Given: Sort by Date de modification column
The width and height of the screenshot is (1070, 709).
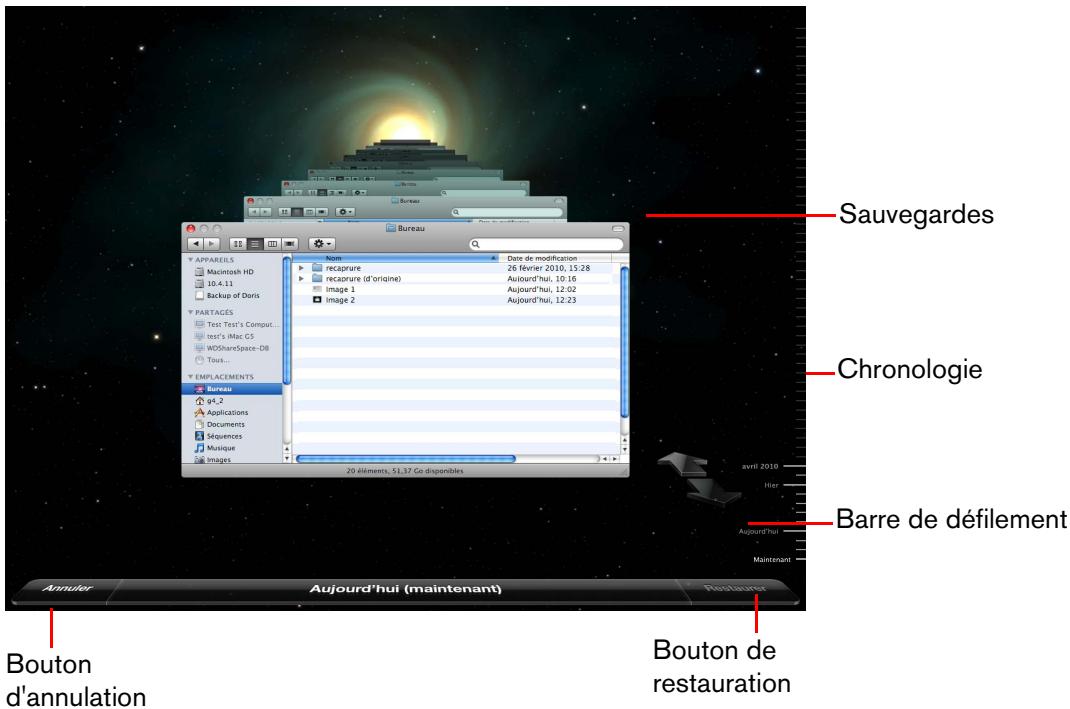Looking at the screenshot, I should click(555, 258).
